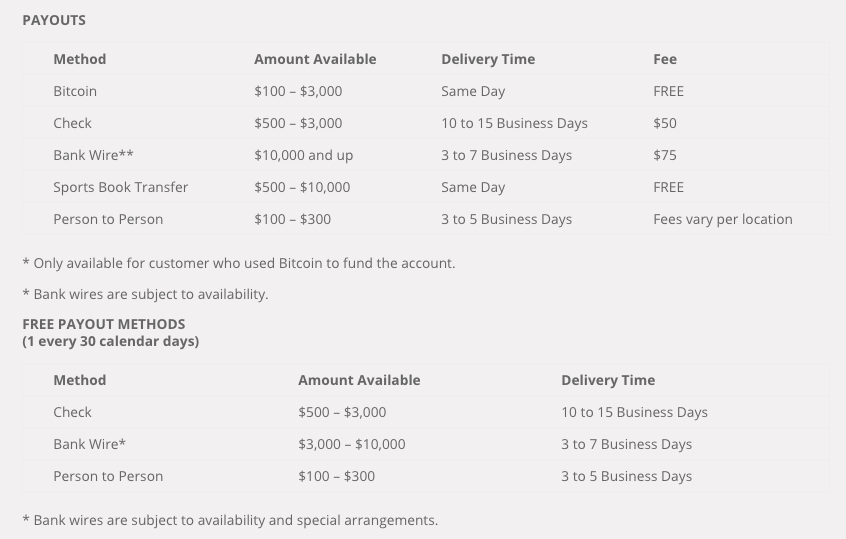Click the Bitcoin method cell

click(75, 91)
